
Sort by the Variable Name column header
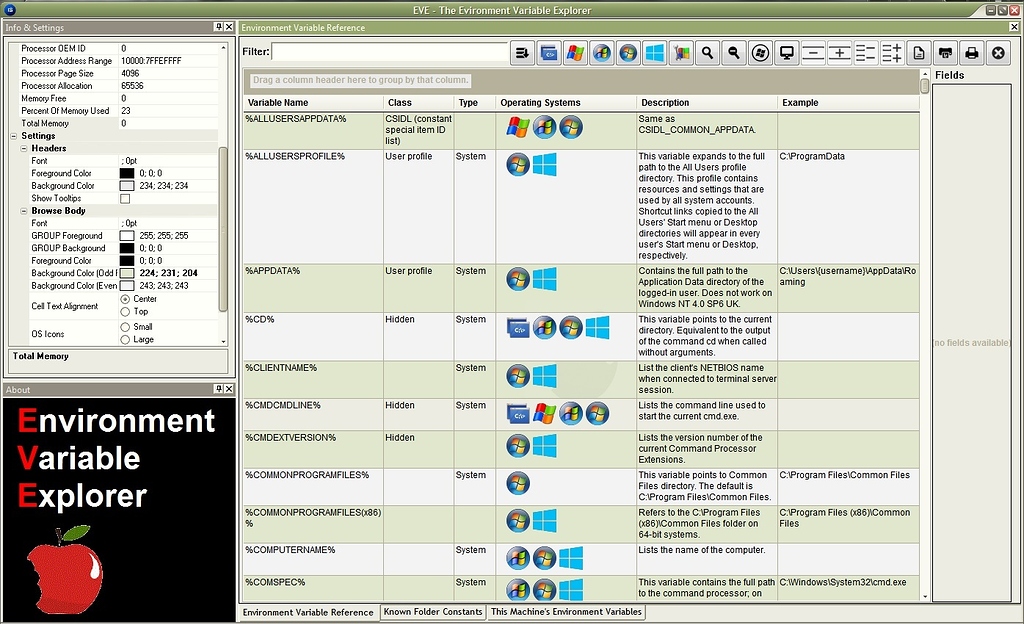point(313,103)
